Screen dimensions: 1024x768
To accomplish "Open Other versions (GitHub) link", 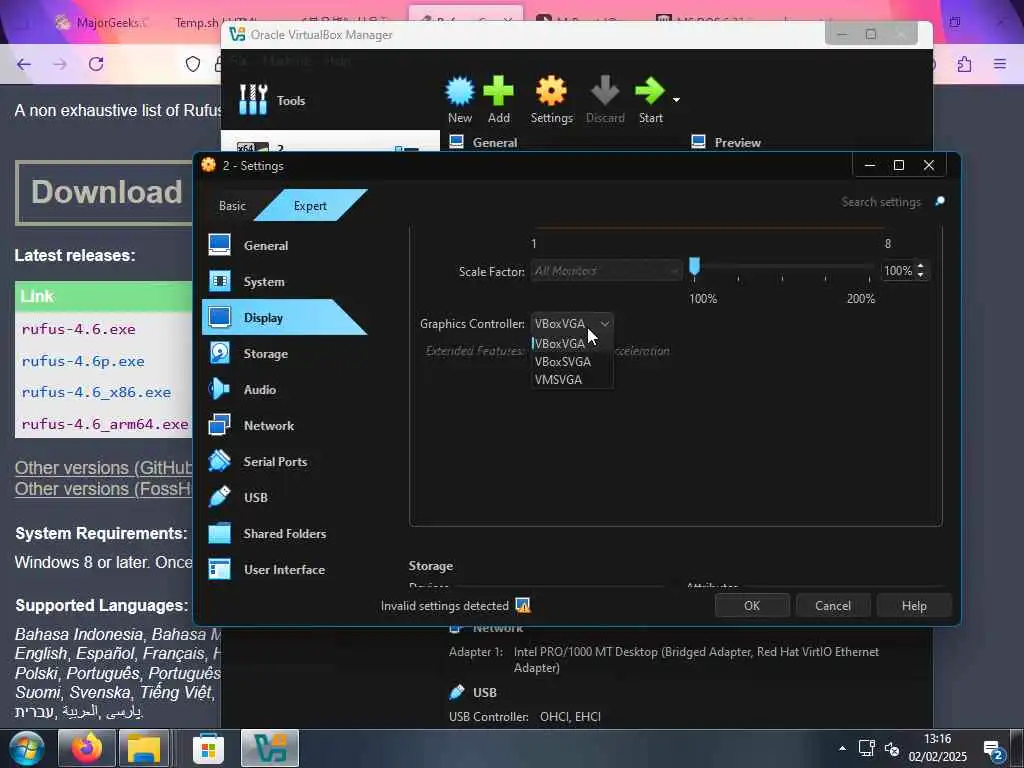I will click(x=104, y=468).
